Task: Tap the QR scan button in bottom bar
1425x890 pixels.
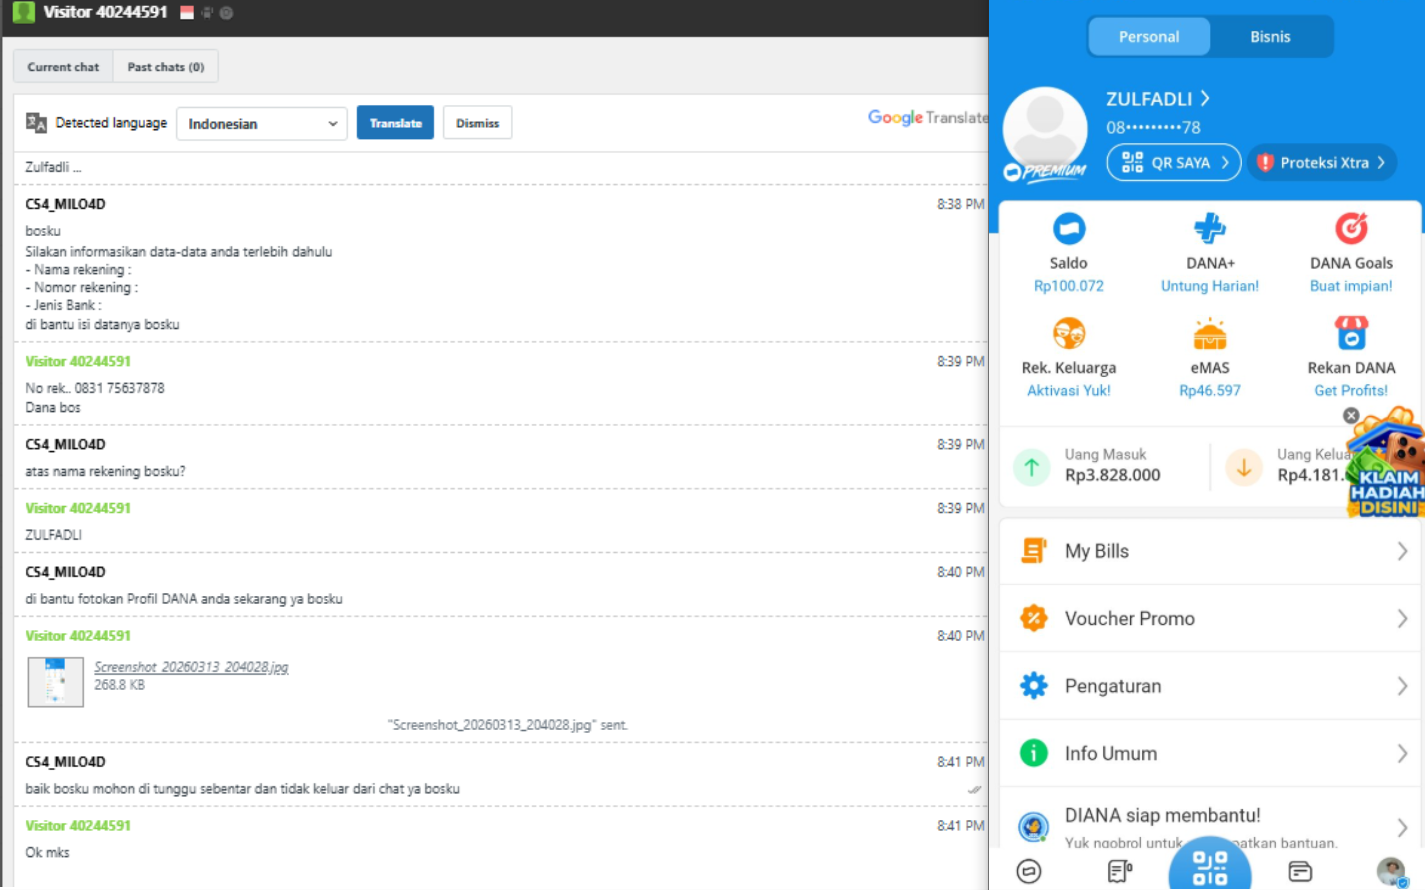Action: 1210,866
